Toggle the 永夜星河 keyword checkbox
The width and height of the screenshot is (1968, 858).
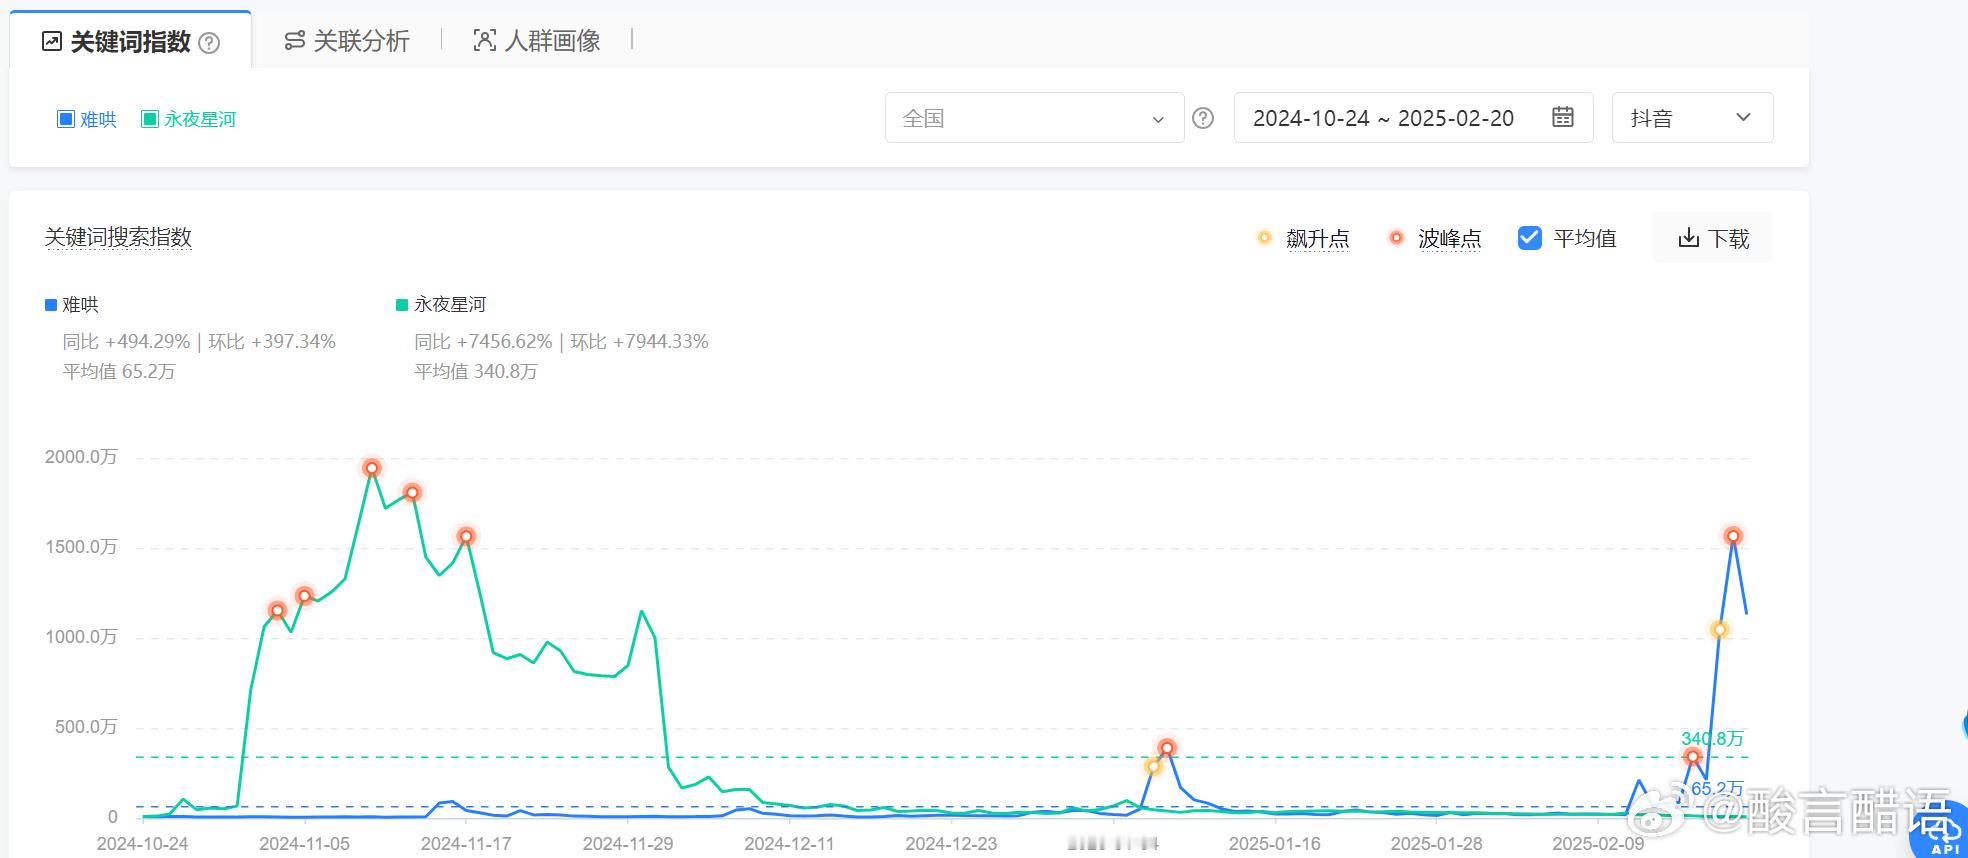150,119
